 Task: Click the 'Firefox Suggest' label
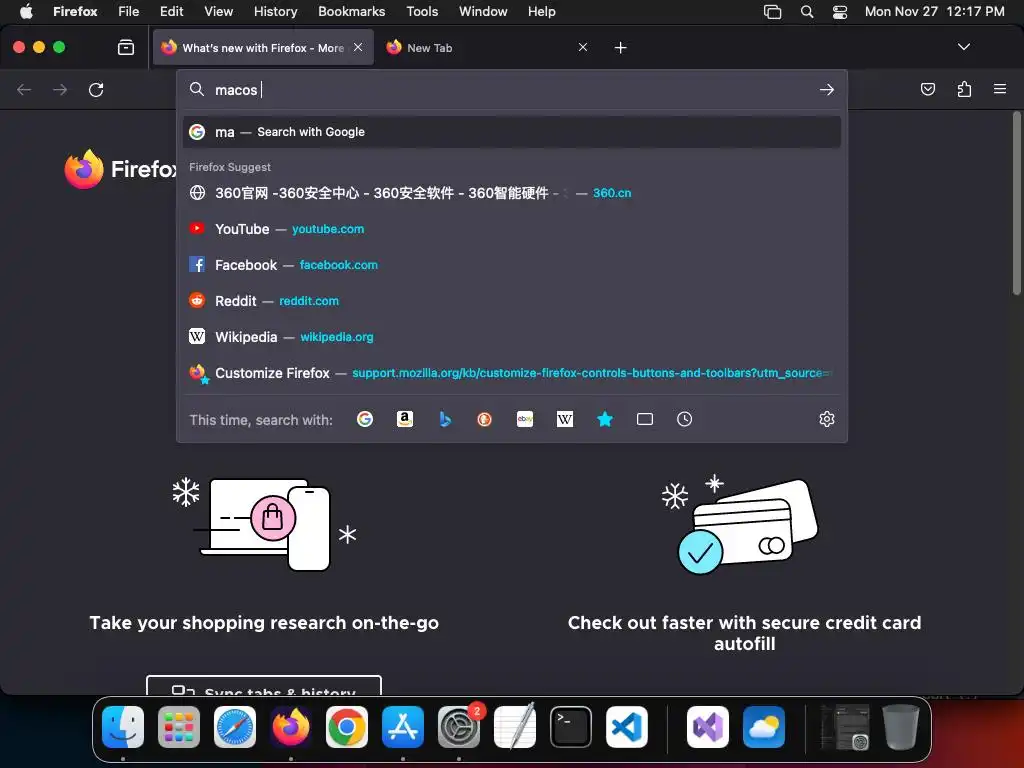pos(230,167)
